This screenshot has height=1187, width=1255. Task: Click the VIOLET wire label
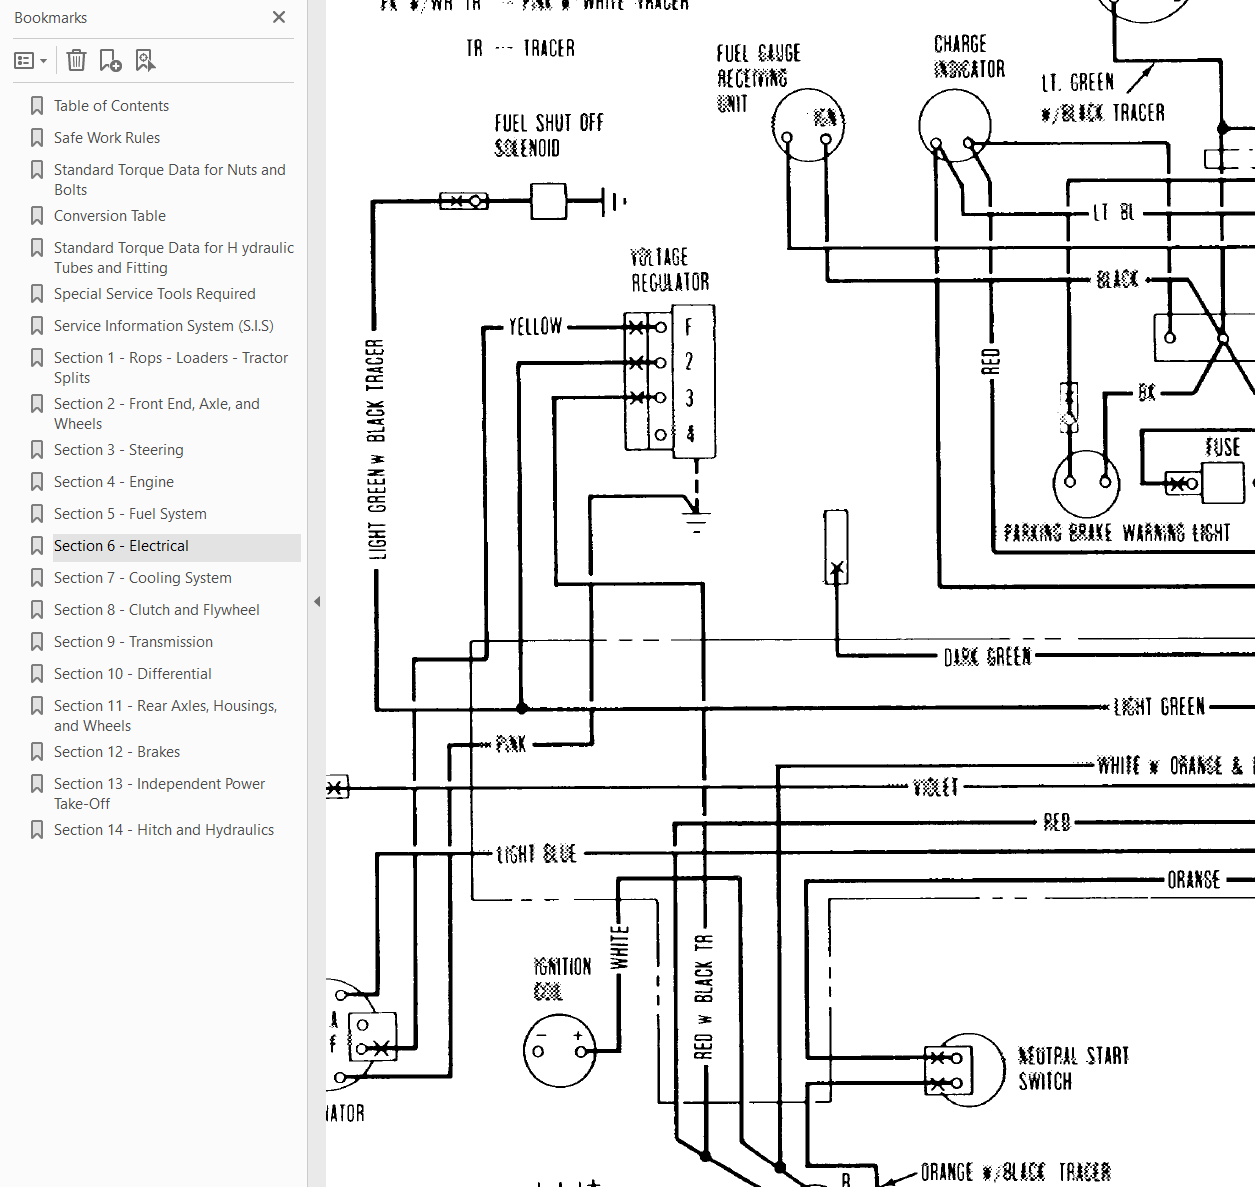coord(936,788)
